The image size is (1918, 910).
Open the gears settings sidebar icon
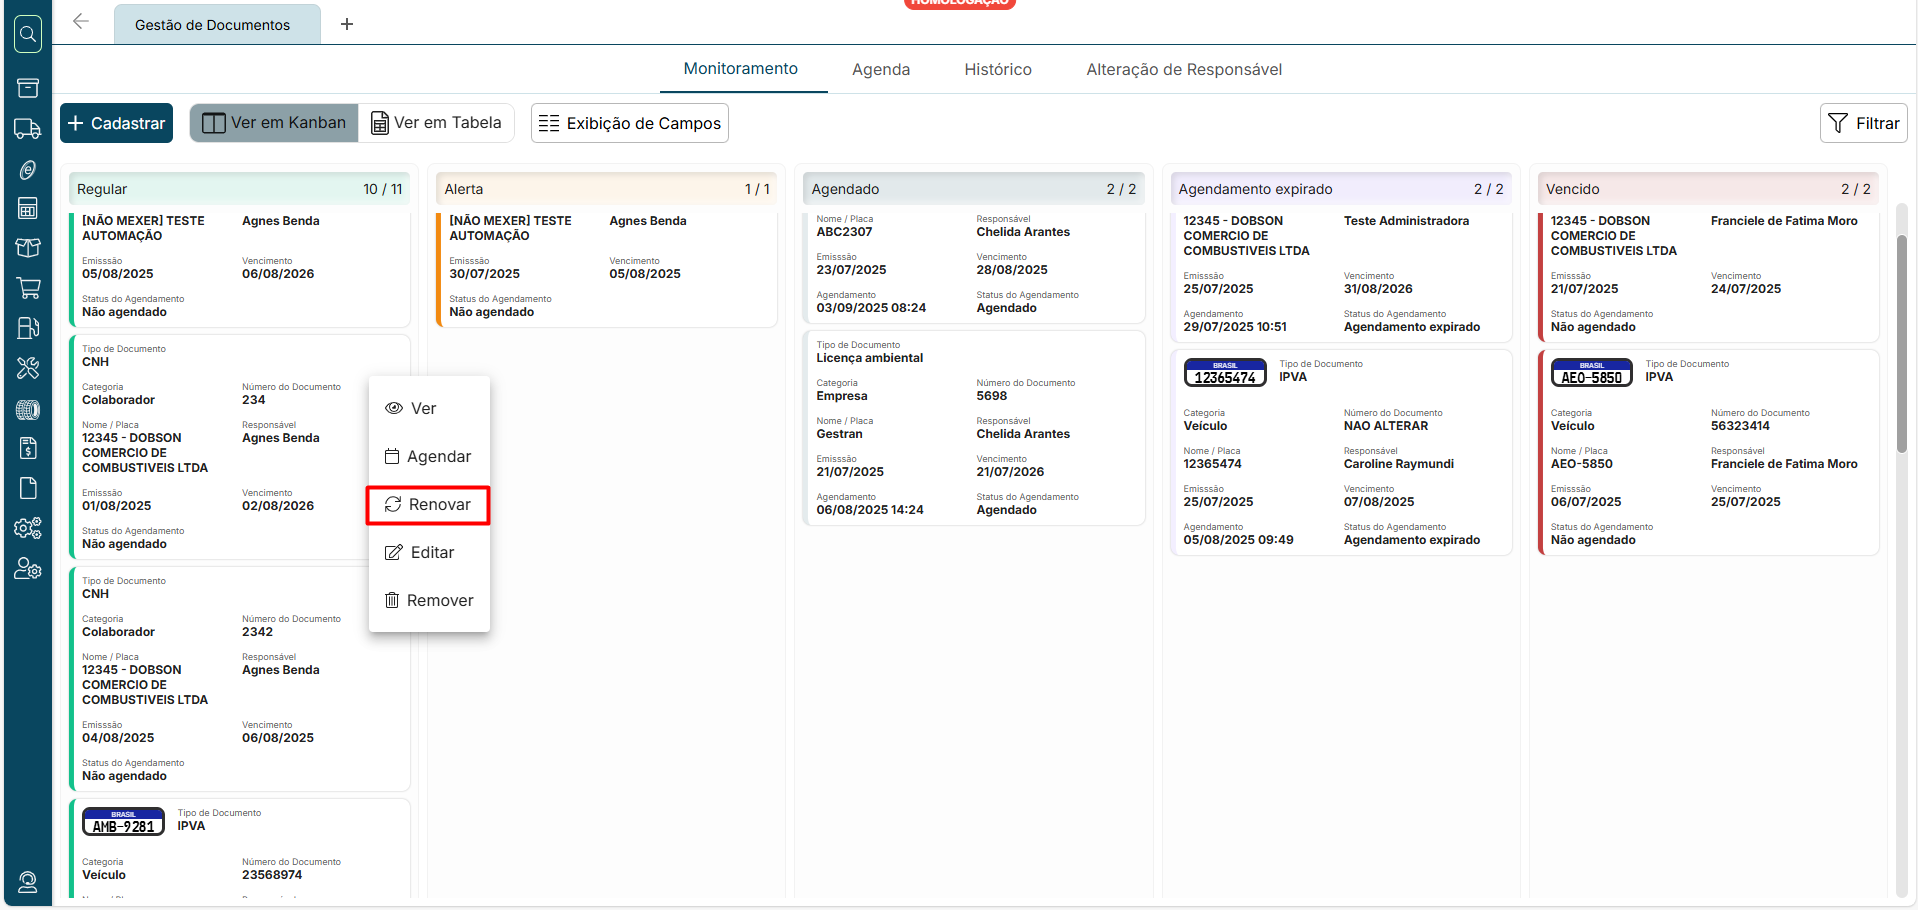tap(28, 528)
